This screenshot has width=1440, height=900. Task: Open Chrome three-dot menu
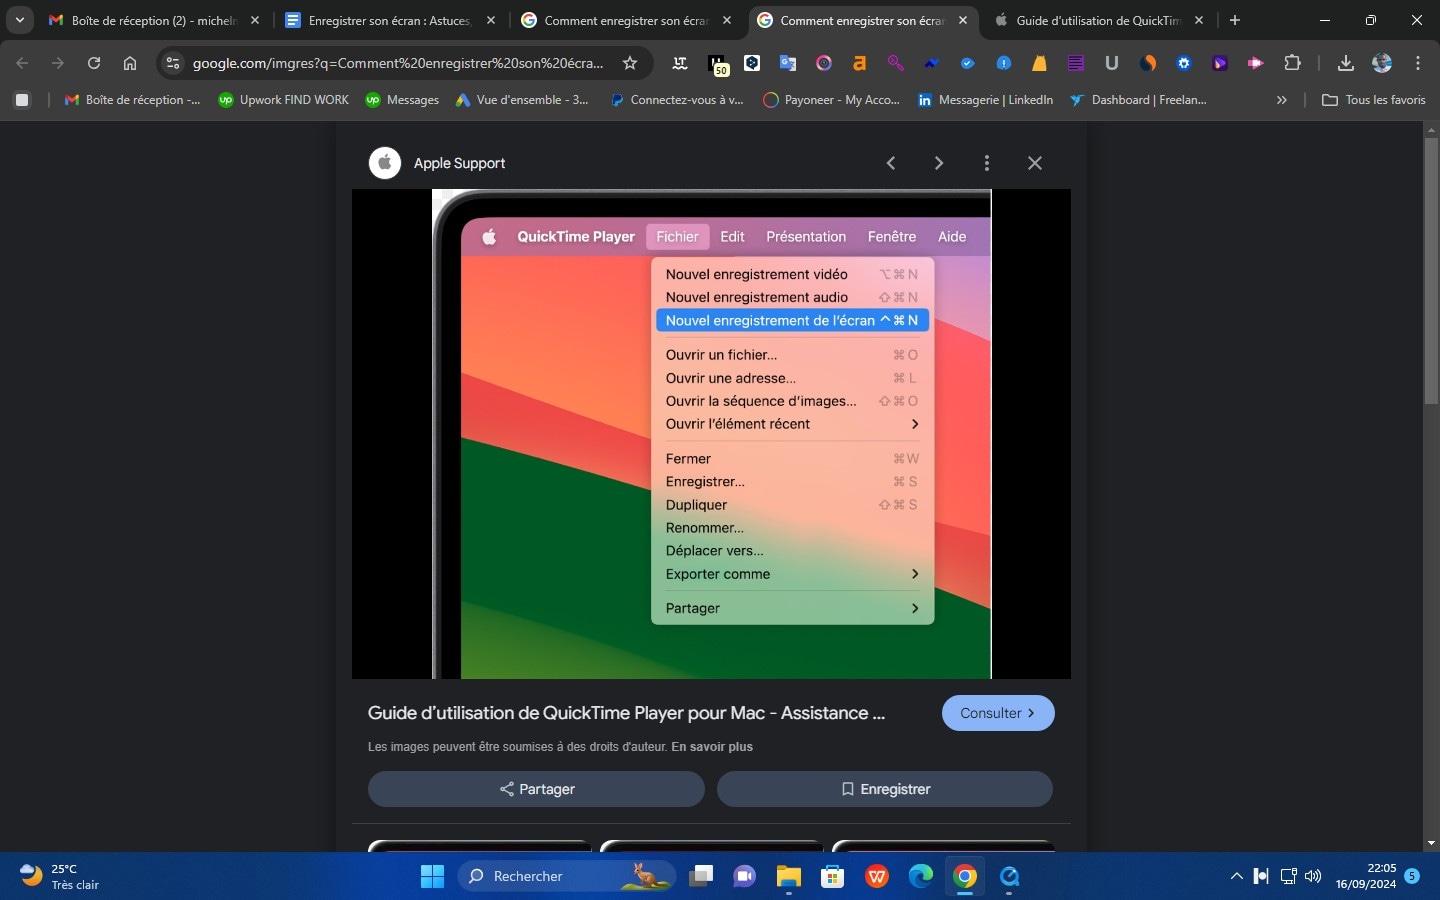1418,63
